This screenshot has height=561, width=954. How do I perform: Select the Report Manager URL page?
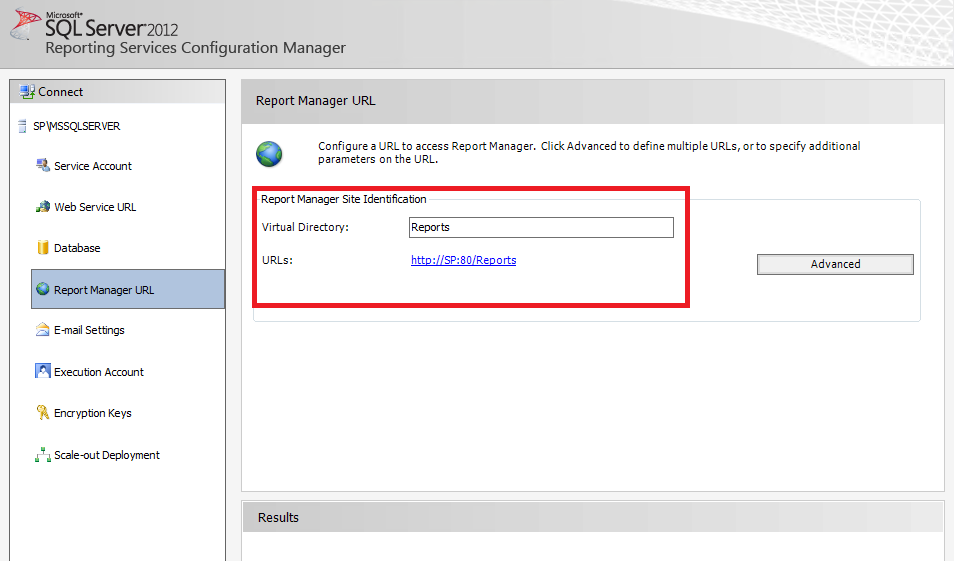128,289
